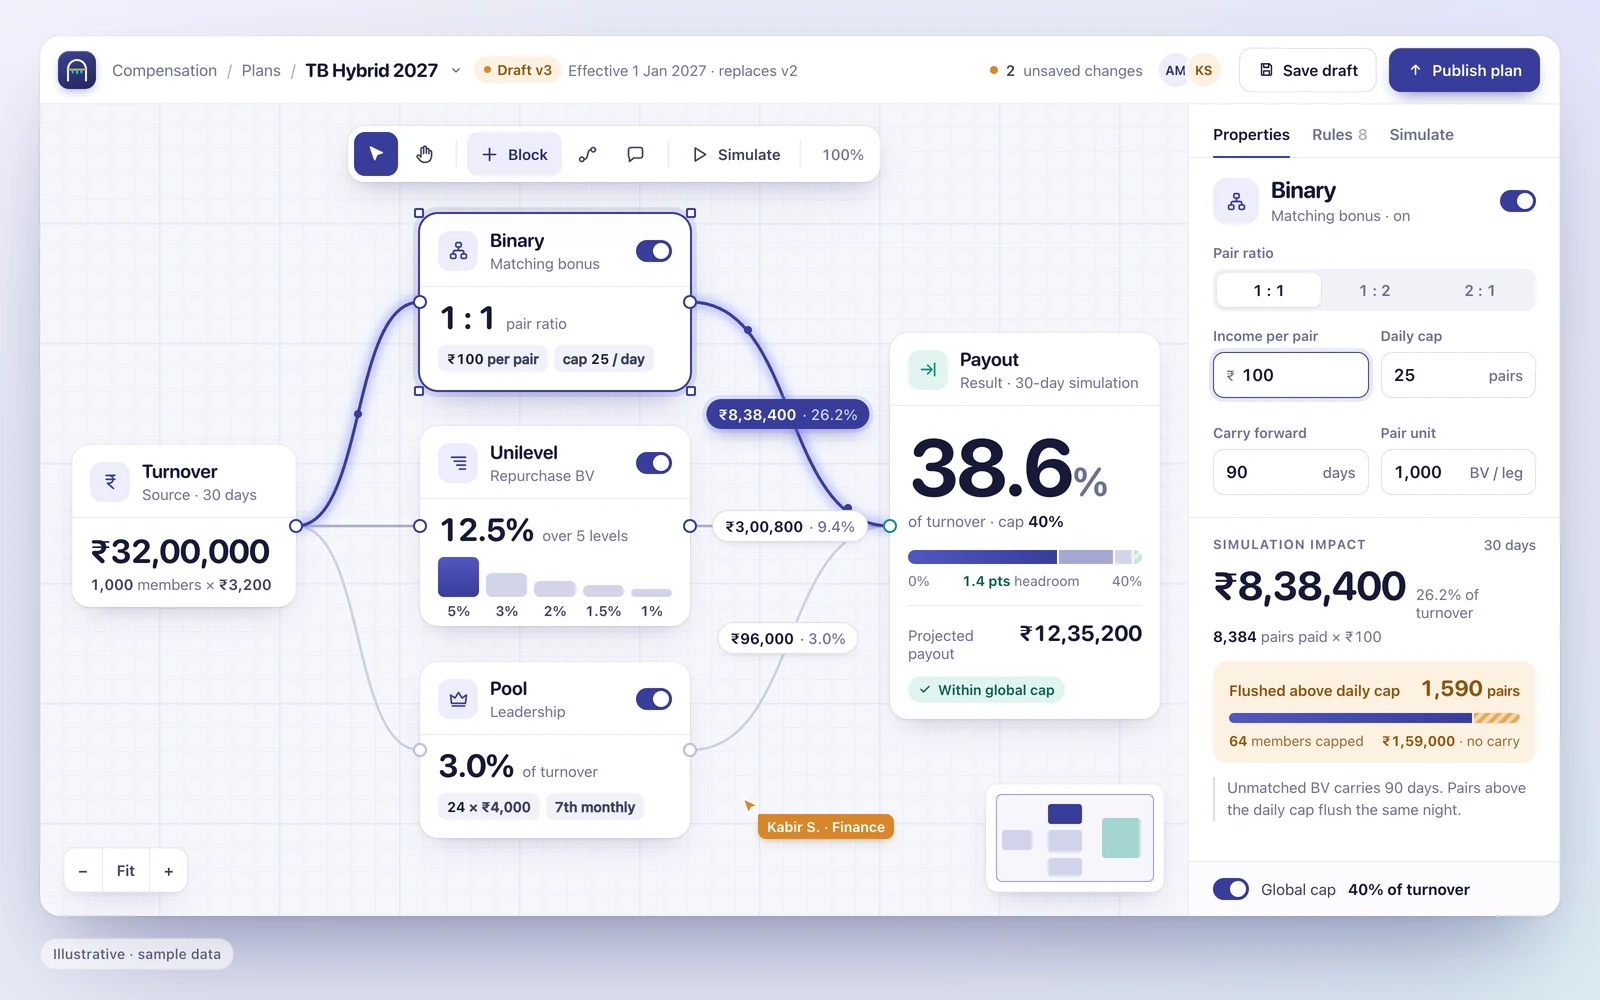Toggle the Binary block switch on canvas
Screen dimensions: 1600x1000
654,251
